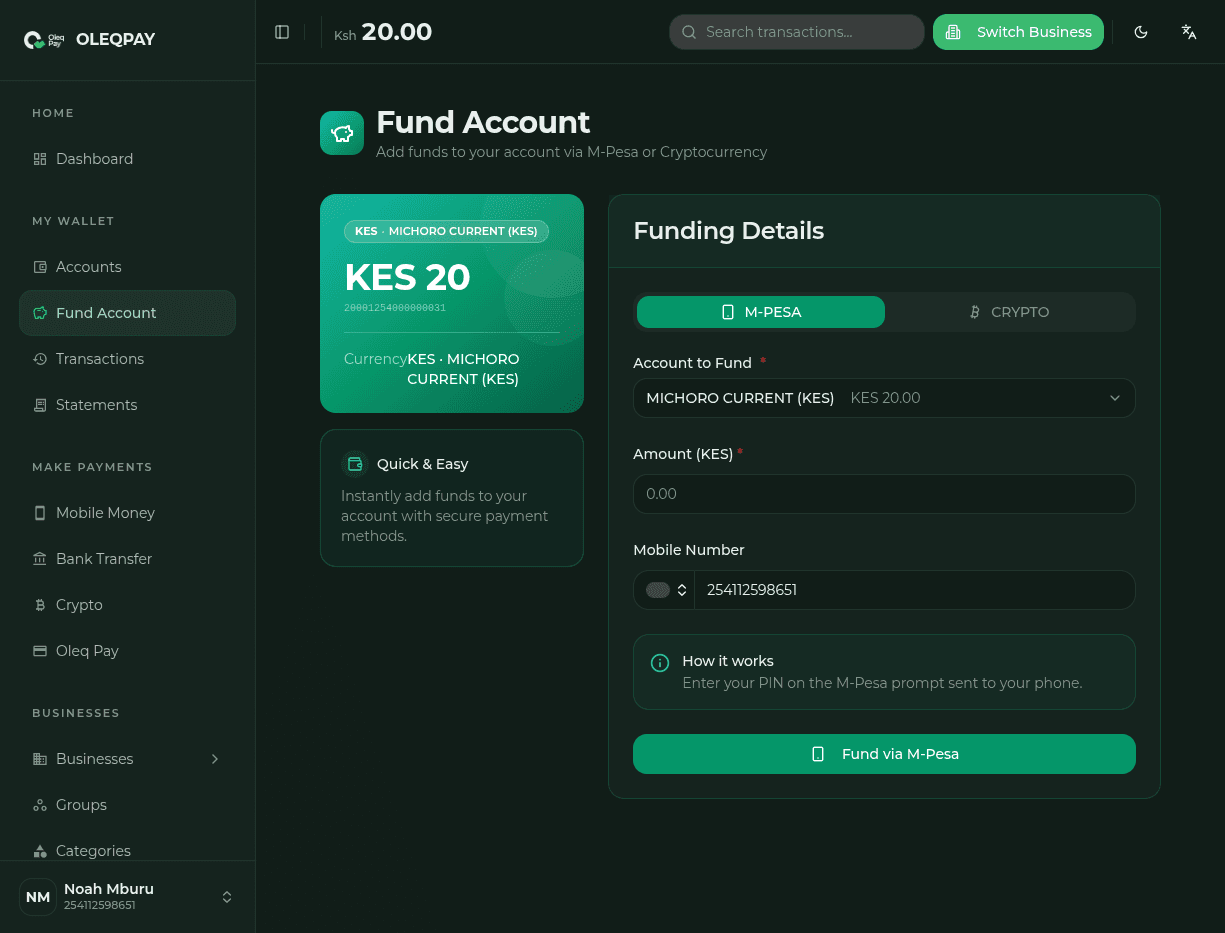
Task: Click the Dashboard grid icon
Action: point(40,159)
